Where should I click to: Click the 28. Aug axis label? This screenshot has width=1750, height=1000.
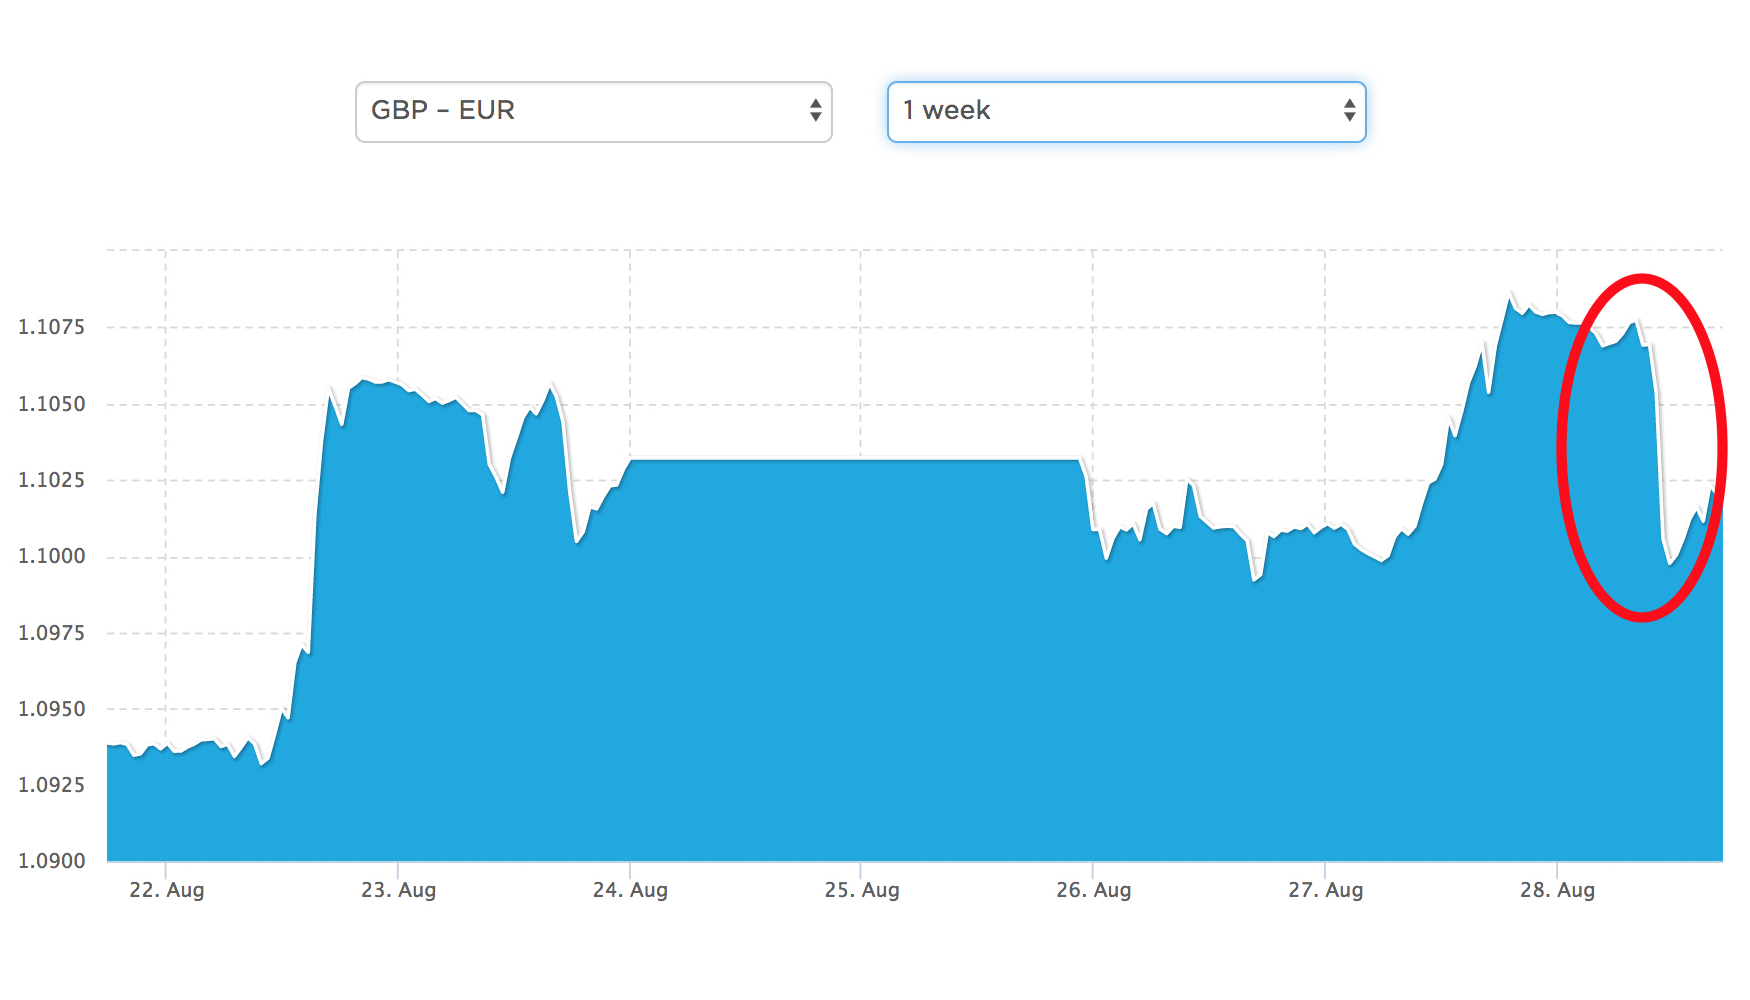(1558, 890)
